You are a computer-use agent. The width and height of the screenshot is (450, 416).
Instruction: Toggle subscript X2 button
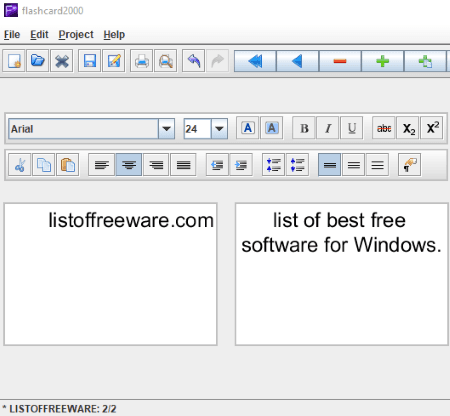(x=408, y=128)
